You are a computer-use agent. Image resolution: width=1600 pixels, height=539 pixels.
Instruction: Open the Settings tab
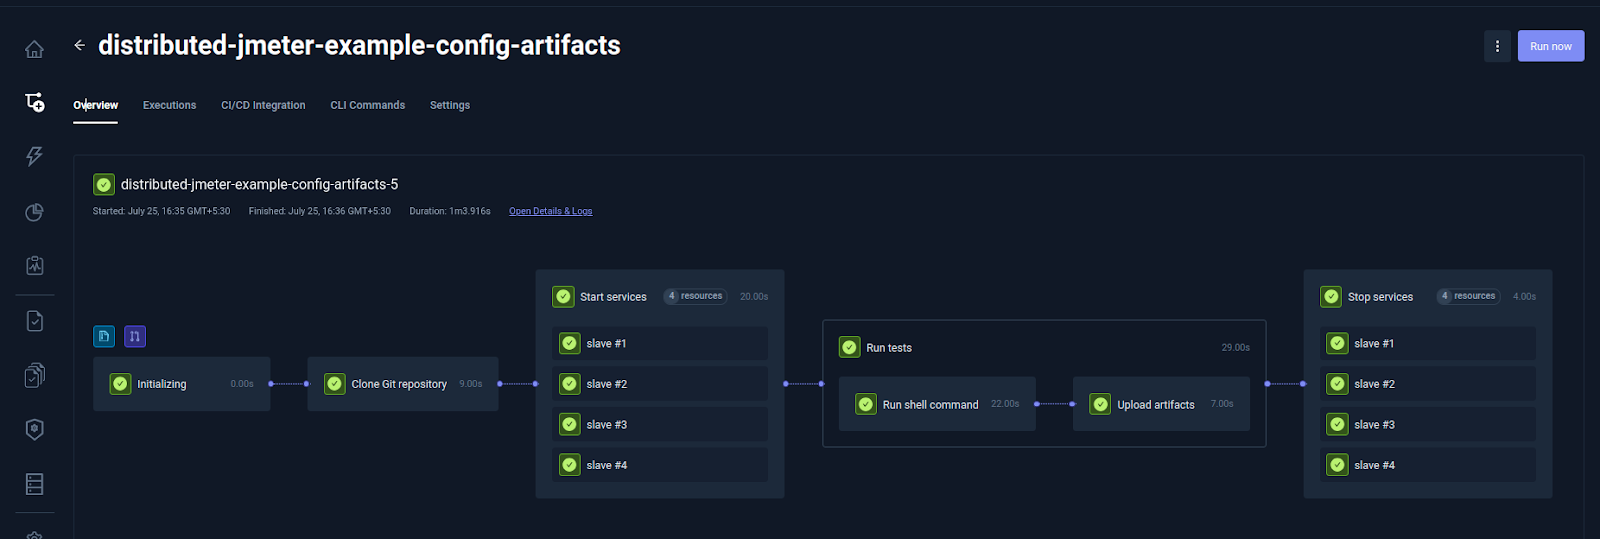450,105
